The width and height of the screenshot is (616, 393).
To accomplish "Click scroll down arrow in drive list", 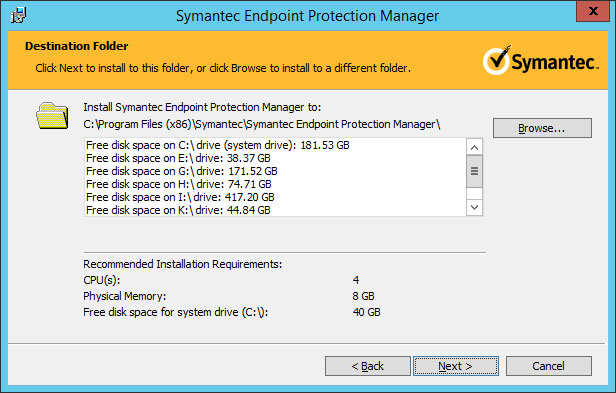I will point(474,207).
